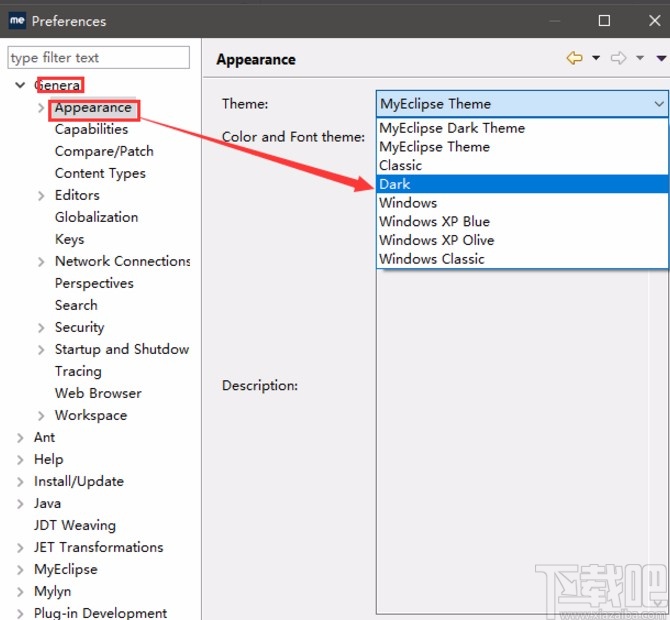Open Content Types preferences
Screen dimensions: 670x620
coord(100,173)
